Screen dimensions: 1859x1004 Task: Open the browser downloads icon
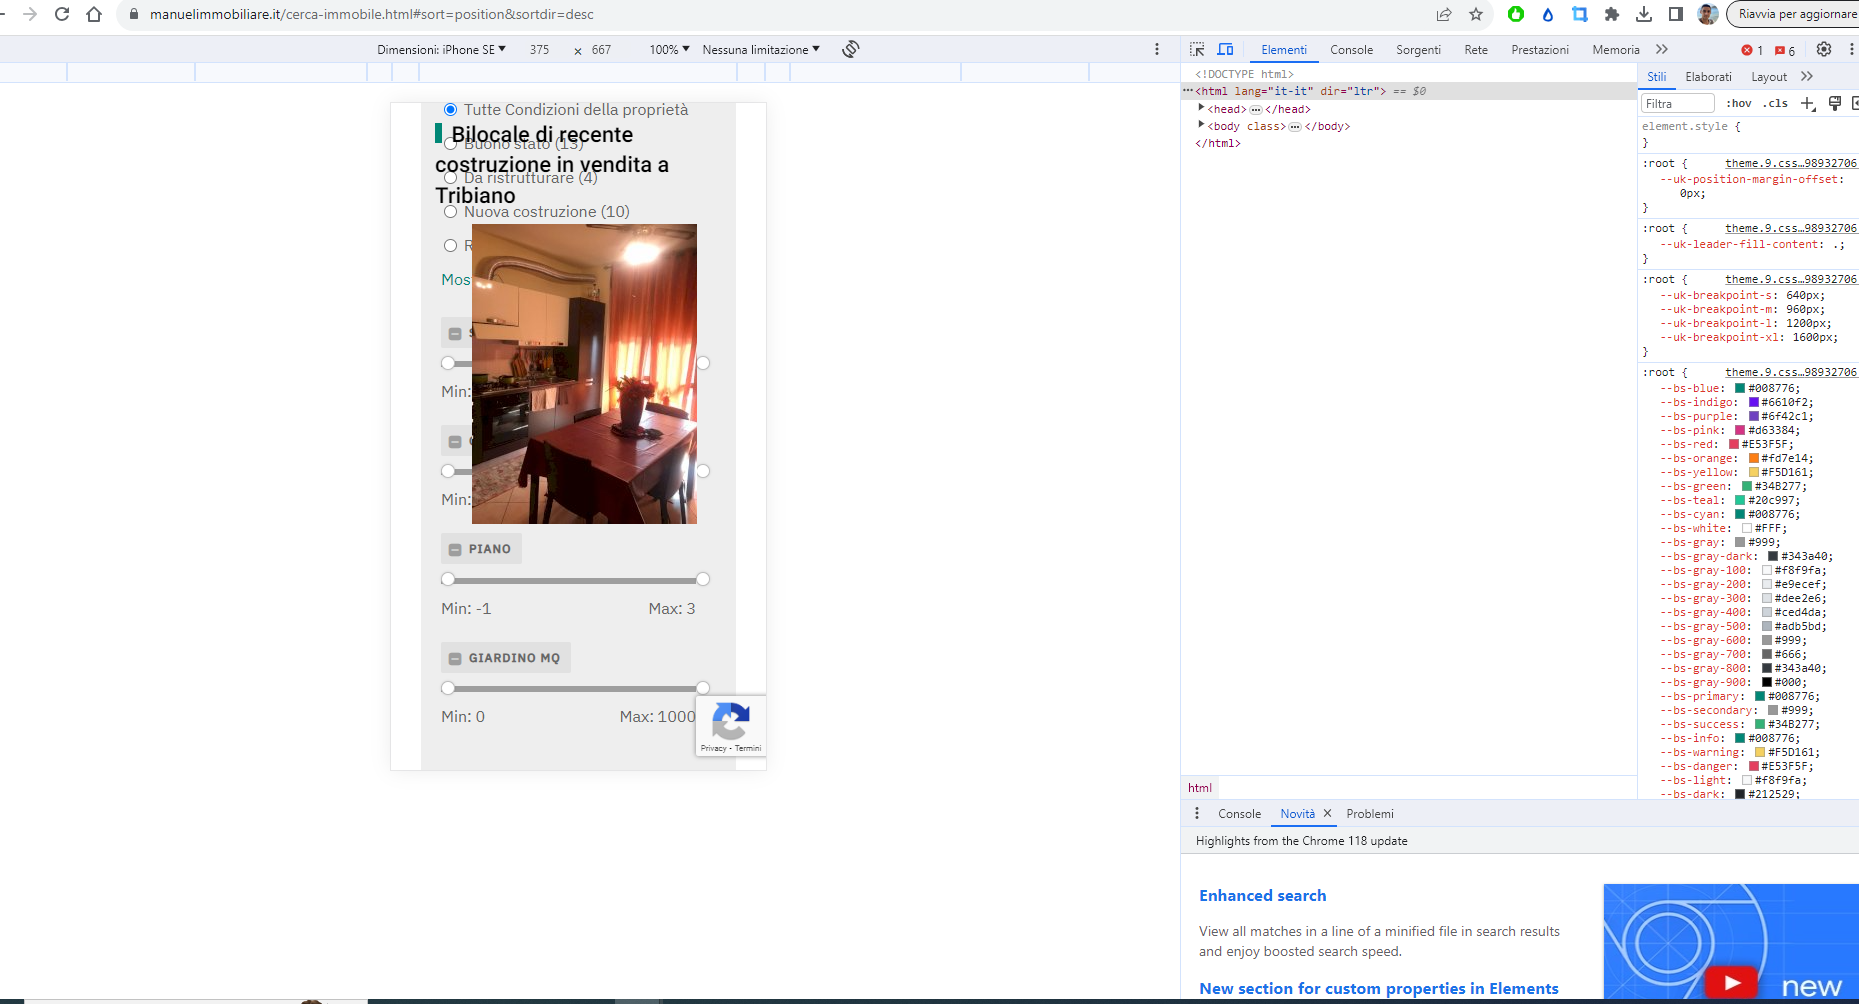click(1644, 14)
